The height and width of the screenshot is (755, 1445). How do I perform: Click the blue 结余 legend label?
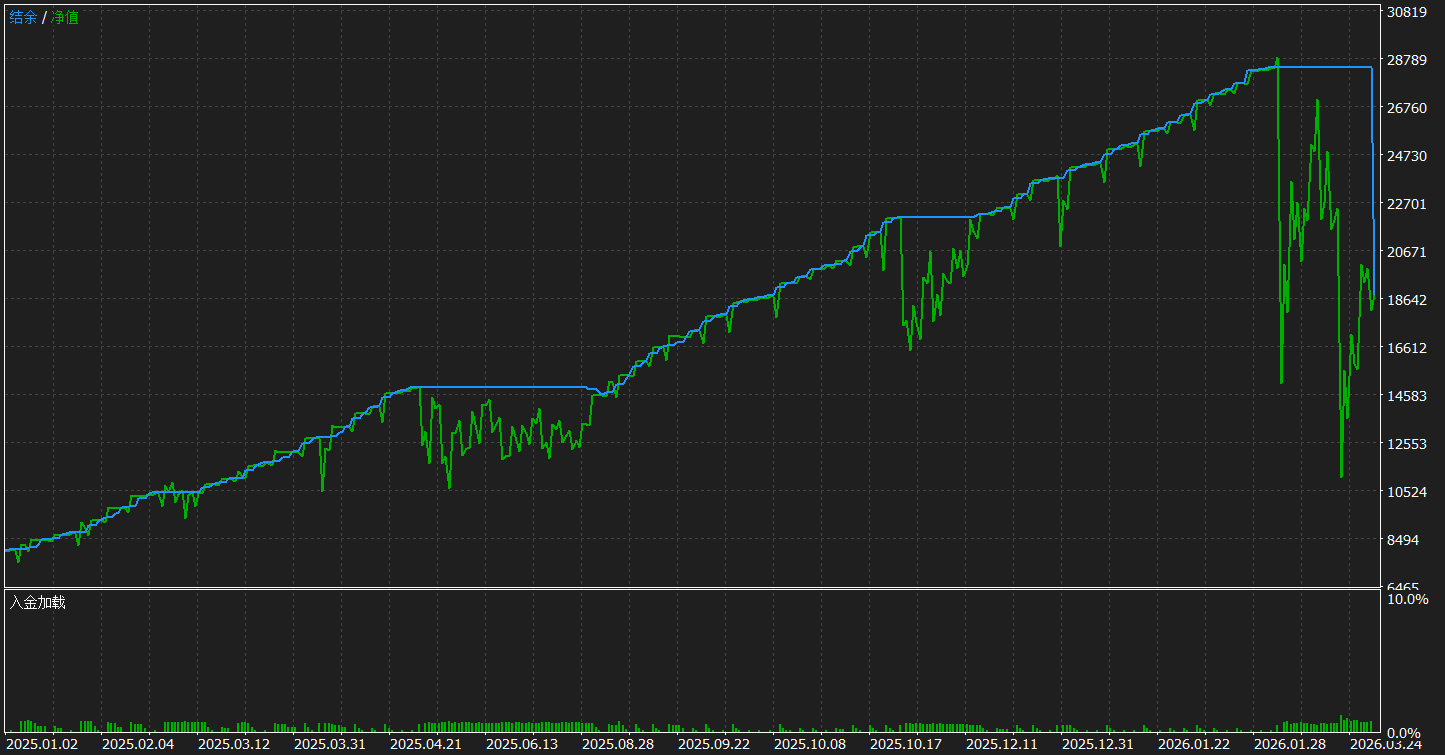click(23, 17)
